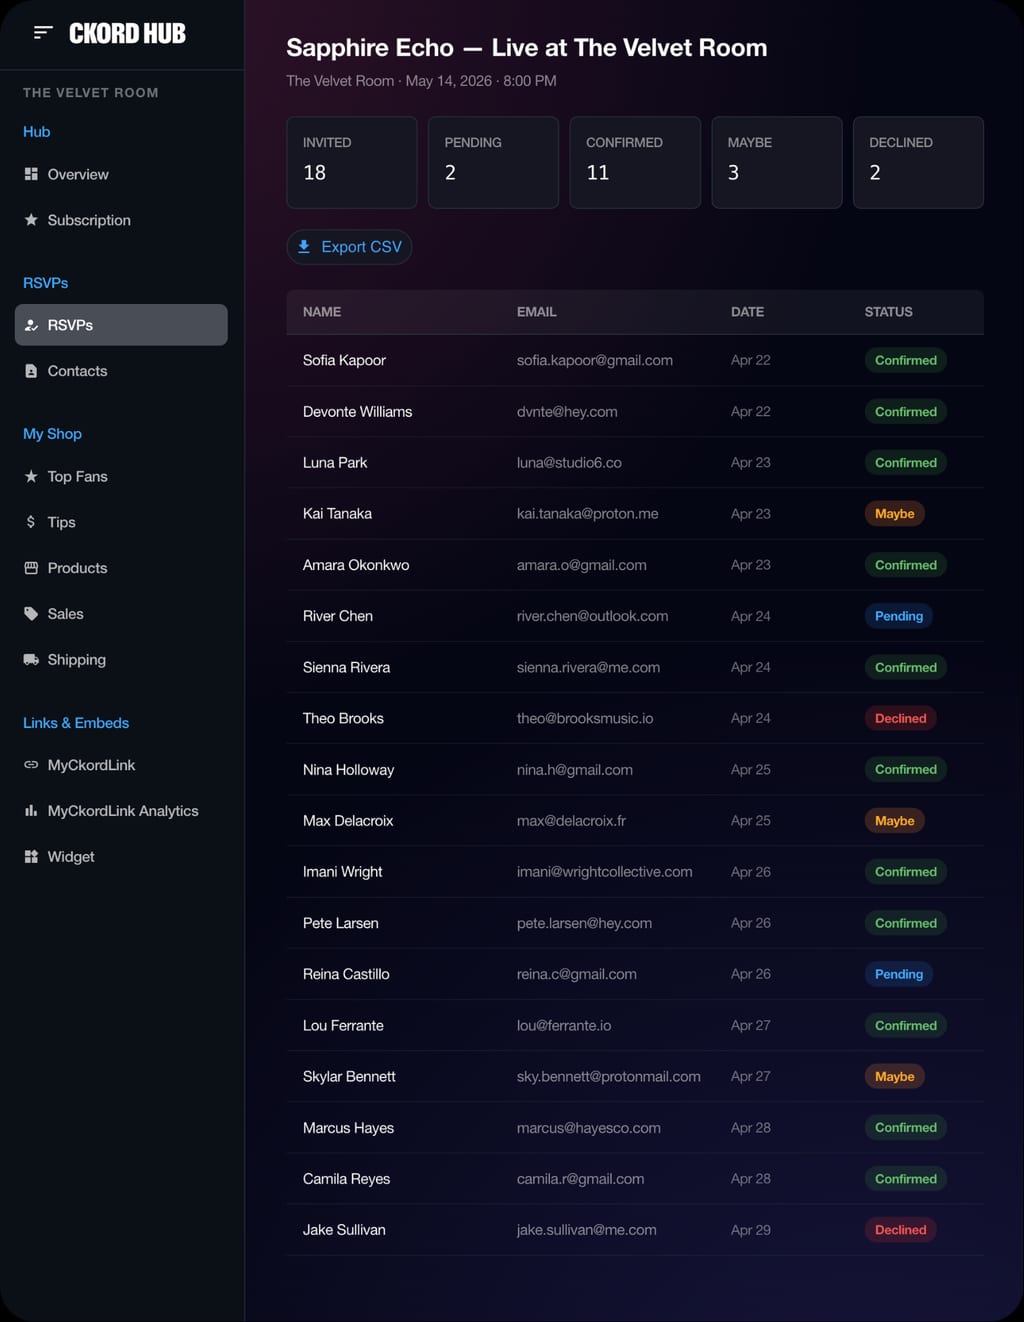Click the Confirmed 11 stat card

(635, 163)
